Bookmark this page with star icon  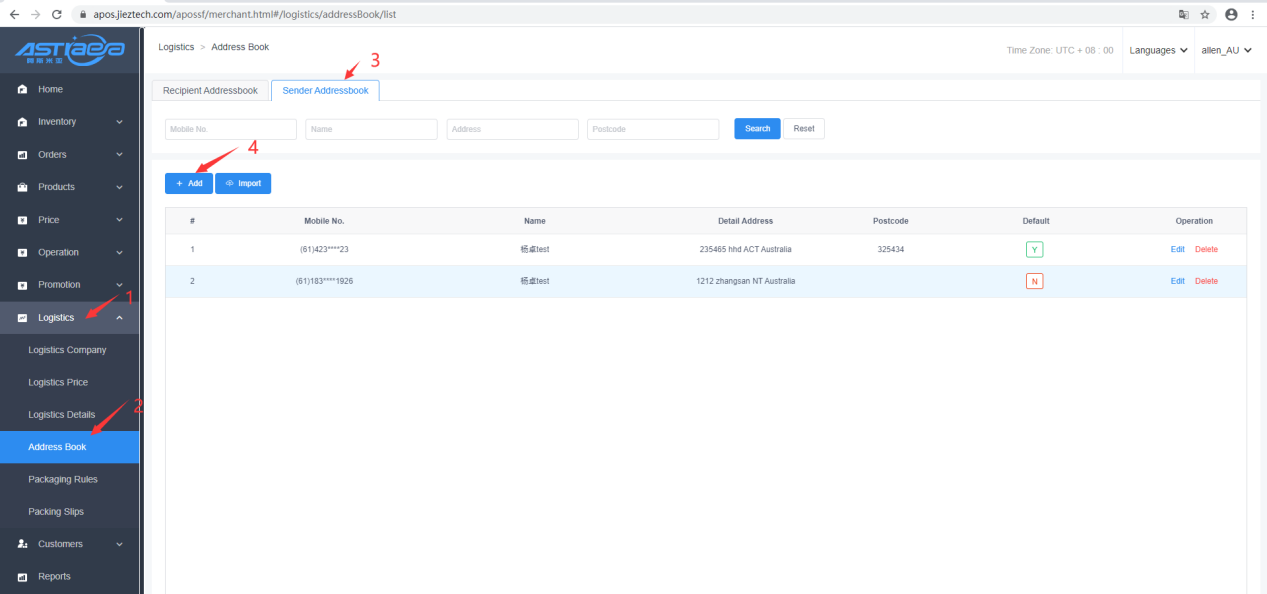click(x=1205, y=15)
